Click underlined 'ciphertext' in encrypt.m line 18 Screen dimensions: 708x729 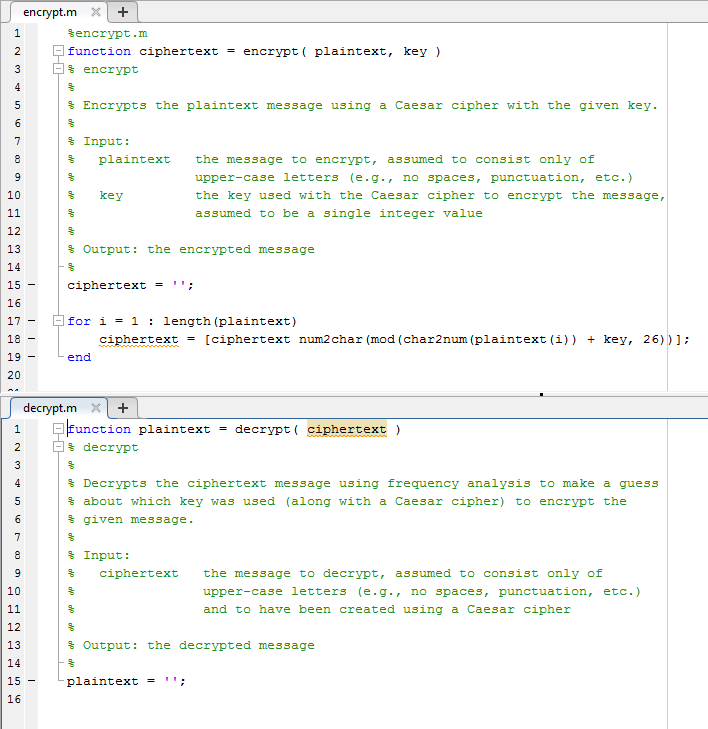point(139,339)
